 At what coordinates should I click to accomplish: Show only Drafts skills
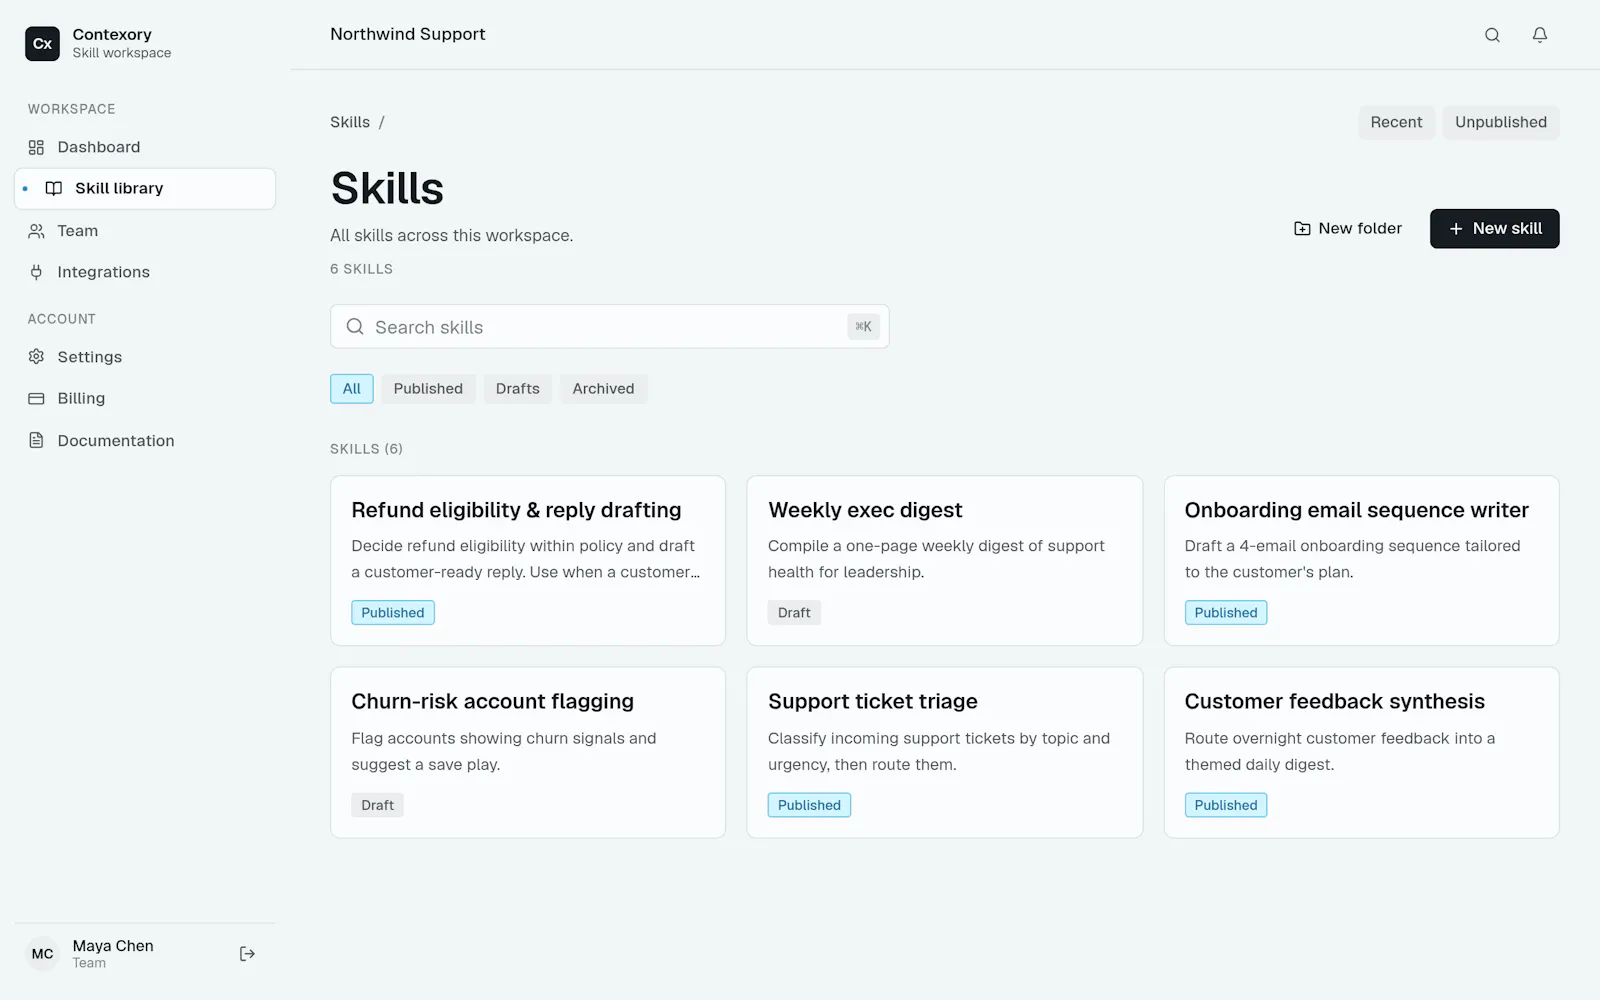[x=517, y=389]
